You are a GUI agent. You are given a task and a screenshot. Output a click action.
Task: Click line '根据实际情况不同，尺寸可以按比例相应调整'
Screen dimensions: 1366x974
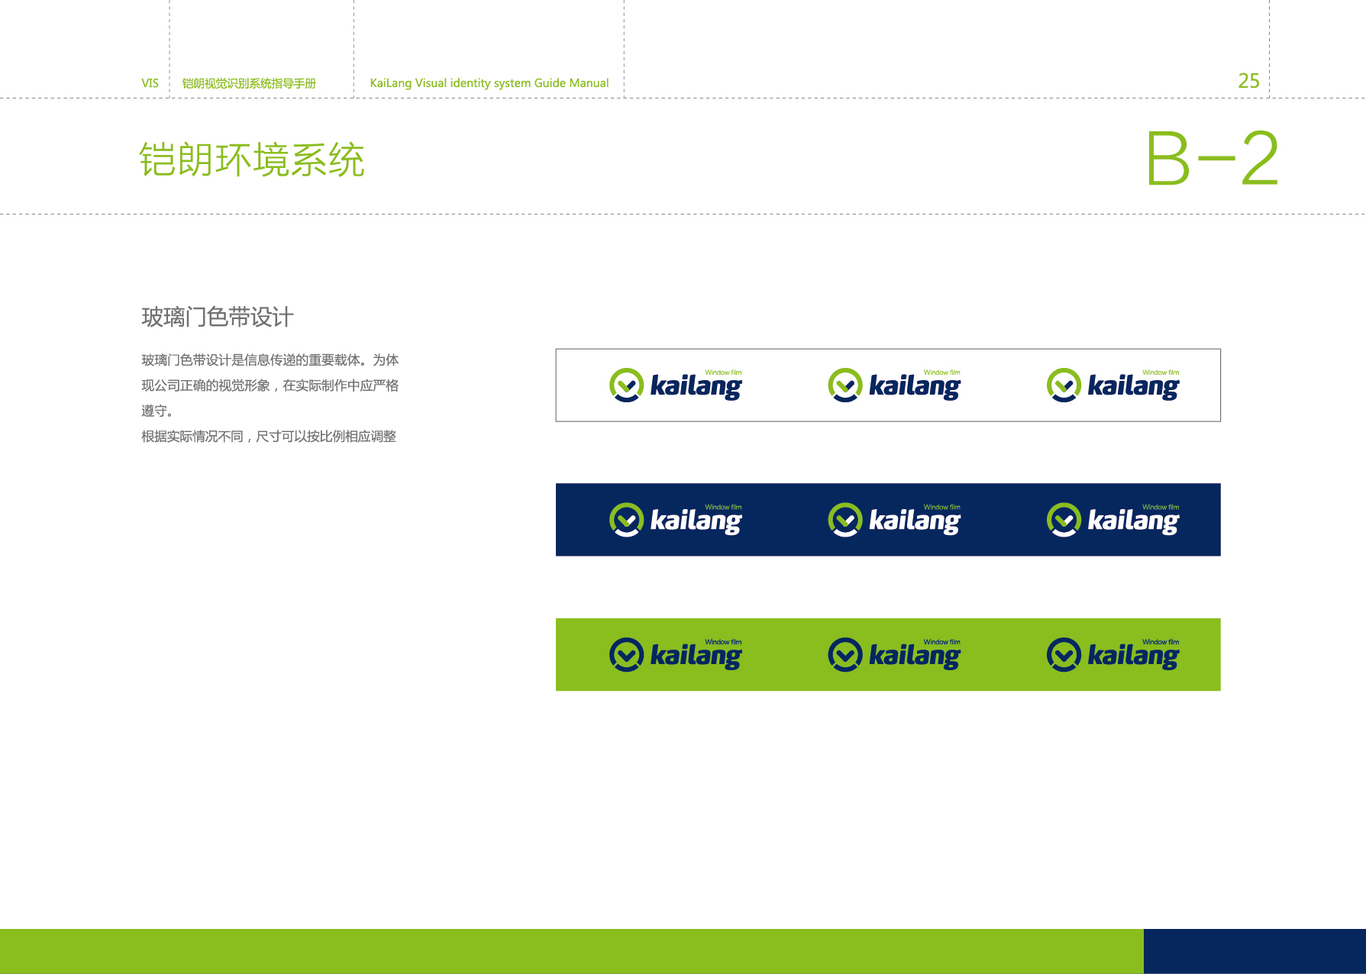[269, 436]
